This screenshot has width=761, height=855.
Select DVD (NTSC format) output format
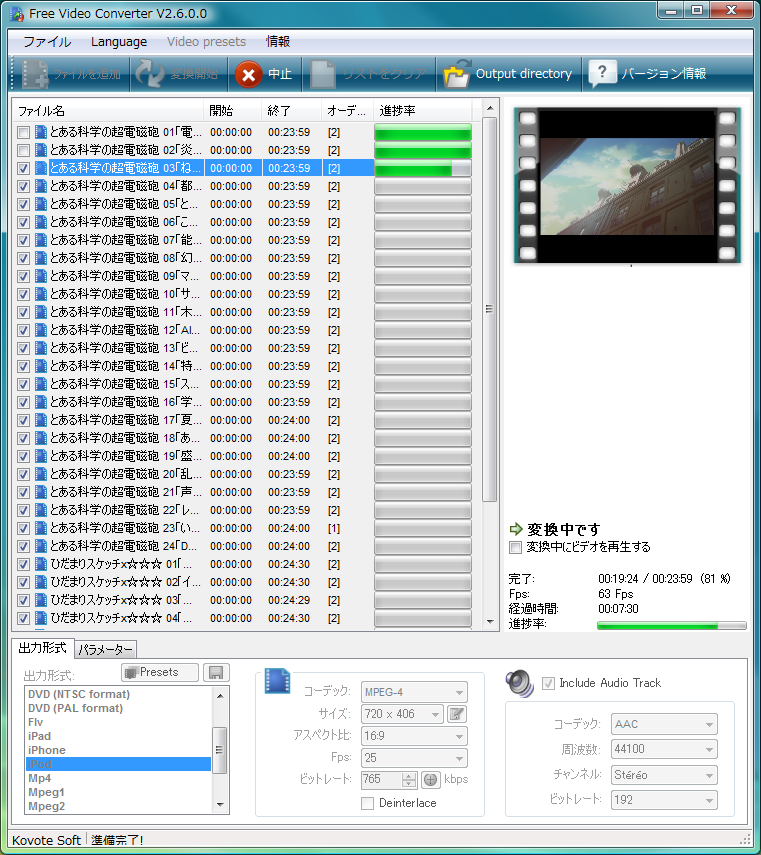tap(119, 694)
